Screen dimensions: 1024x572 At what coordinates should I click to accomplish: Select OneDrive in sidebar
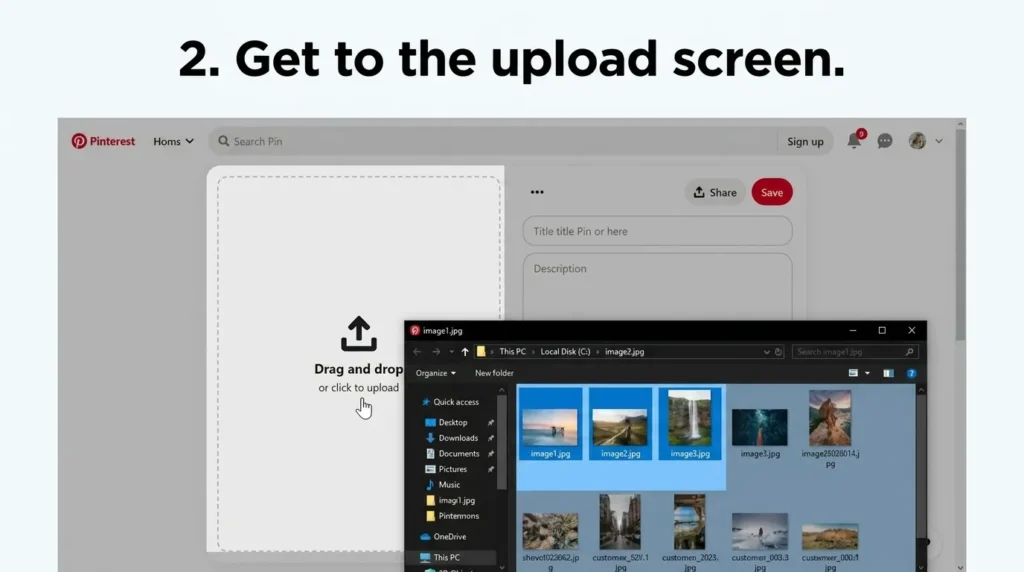pyautogui.click(x=443, y=537)
